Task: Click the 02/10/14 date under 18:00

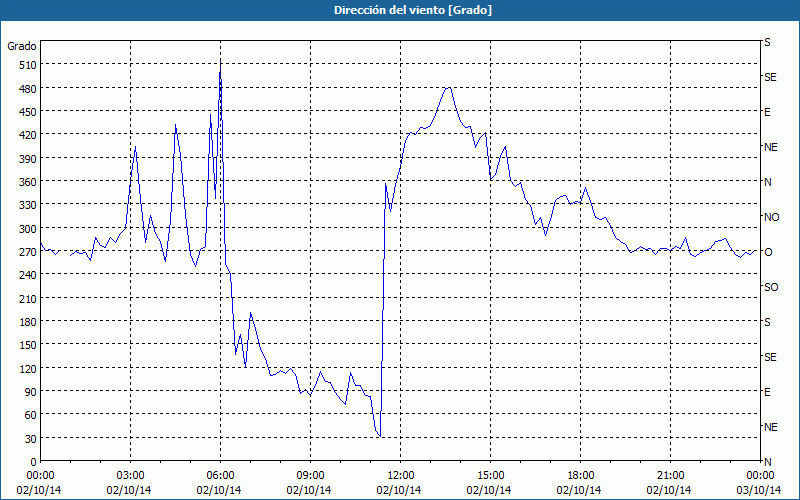Action: pos(579,490)
